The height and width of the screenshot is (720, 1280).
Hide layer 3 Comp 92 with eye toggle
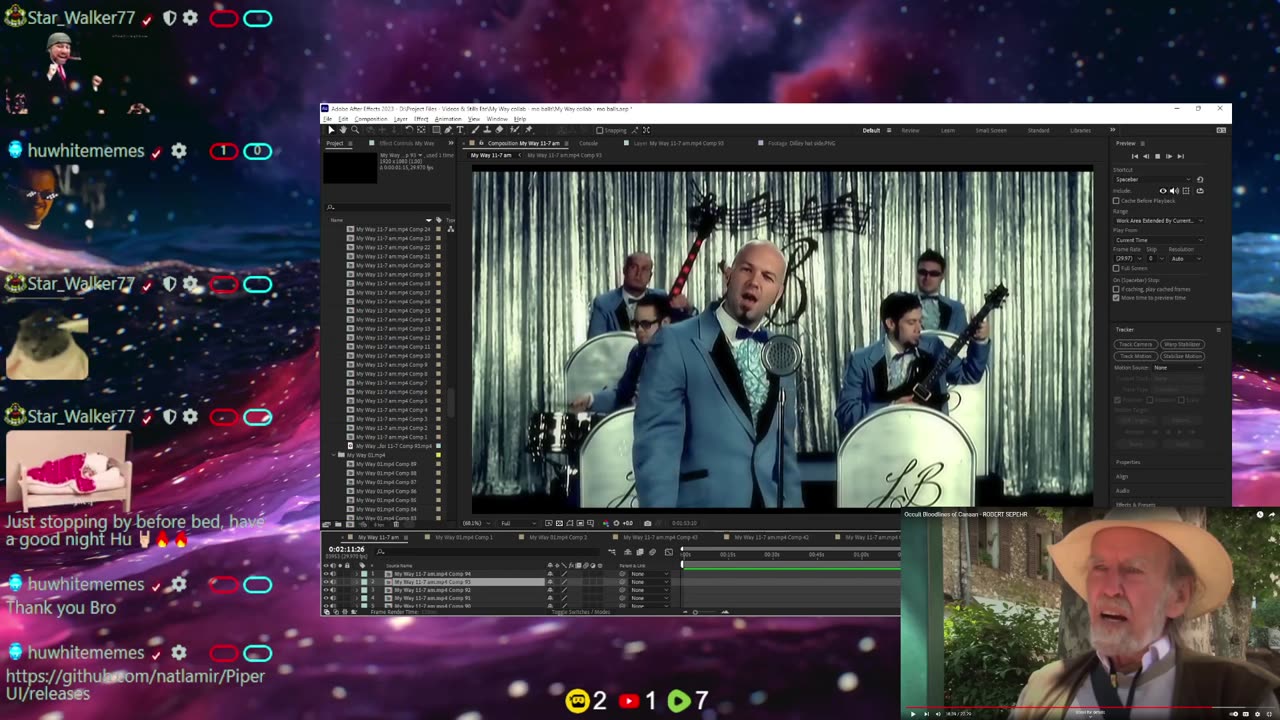326,590
